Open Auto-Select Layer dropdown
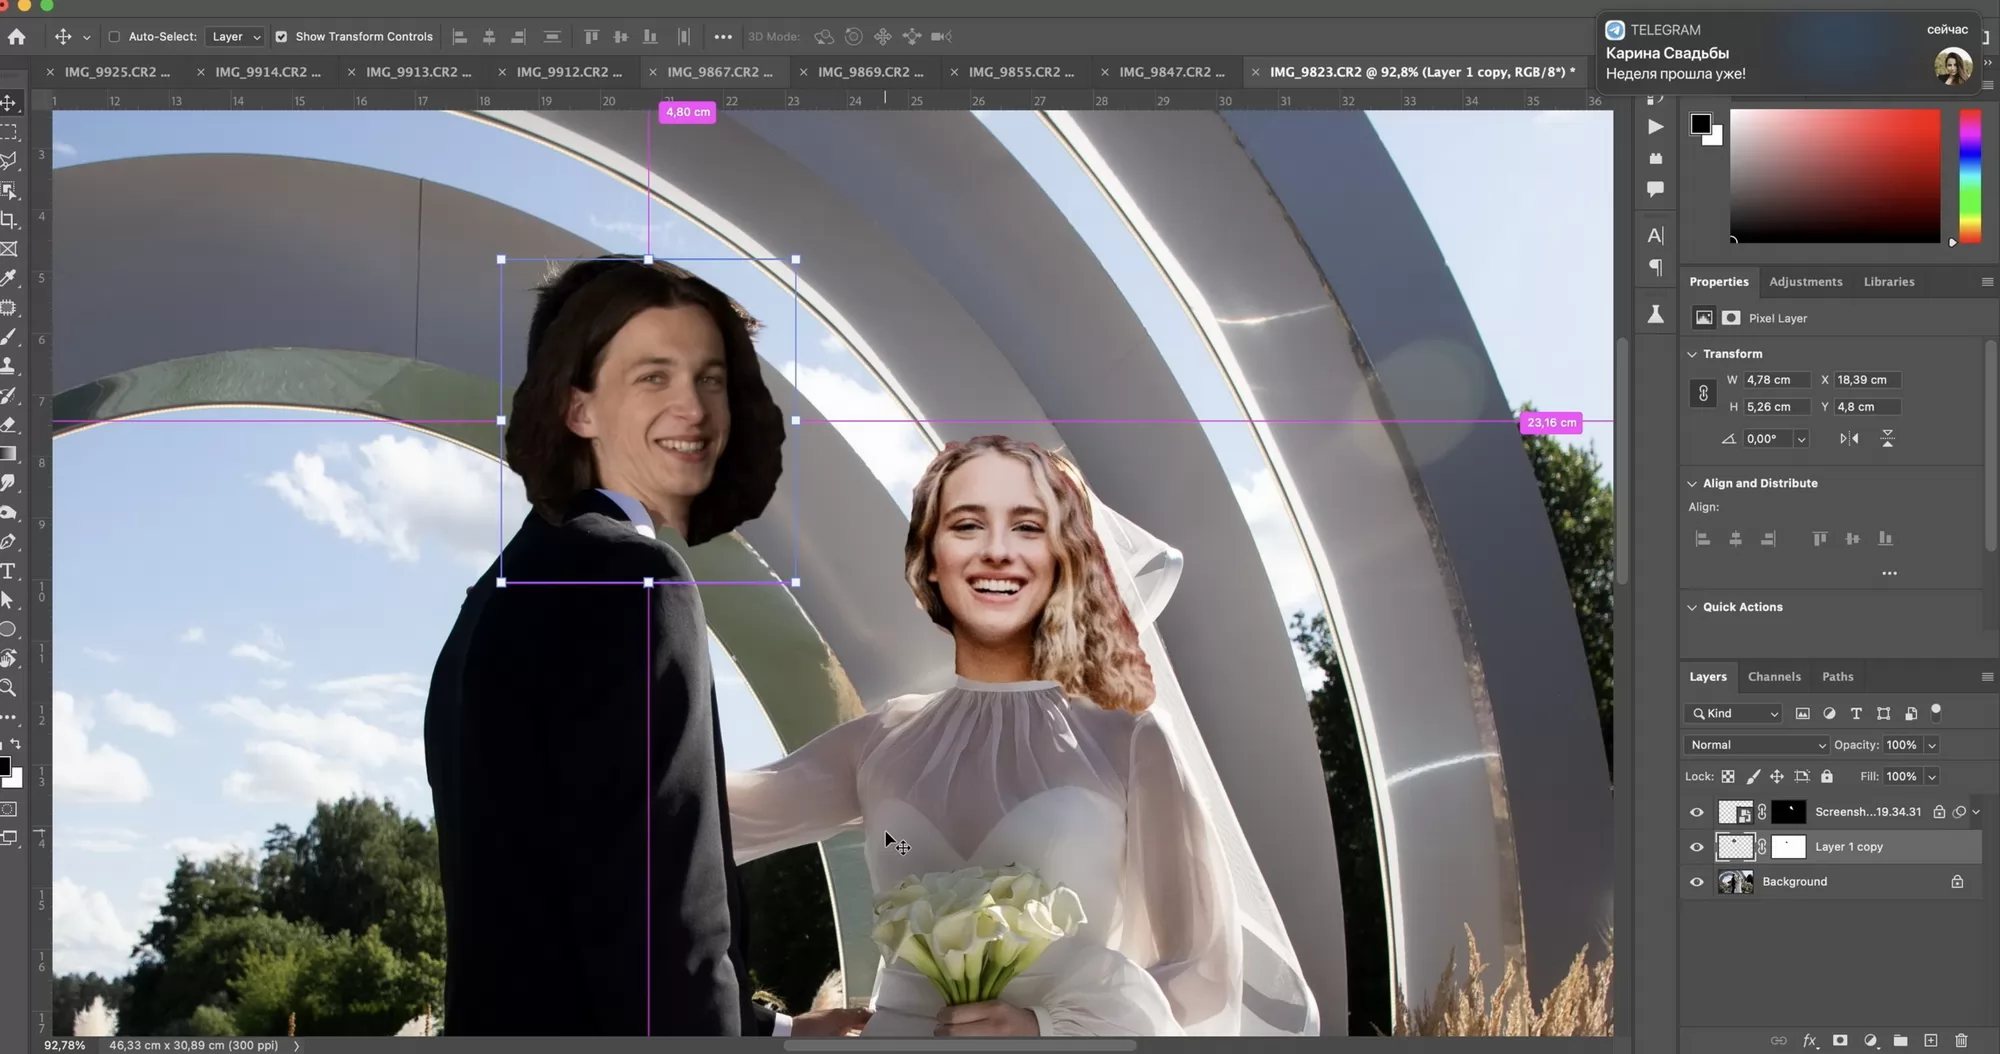The height and width of the screenshot is (1054, 2000). click(236, 37)
